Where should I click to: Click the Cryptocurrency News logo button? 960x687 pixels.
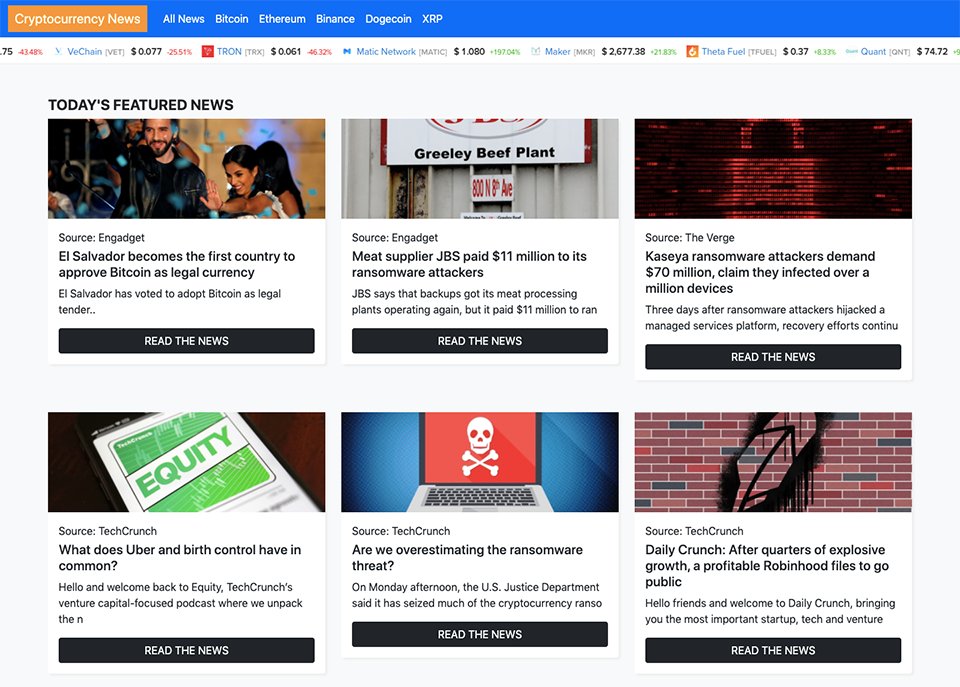(78, 19)
